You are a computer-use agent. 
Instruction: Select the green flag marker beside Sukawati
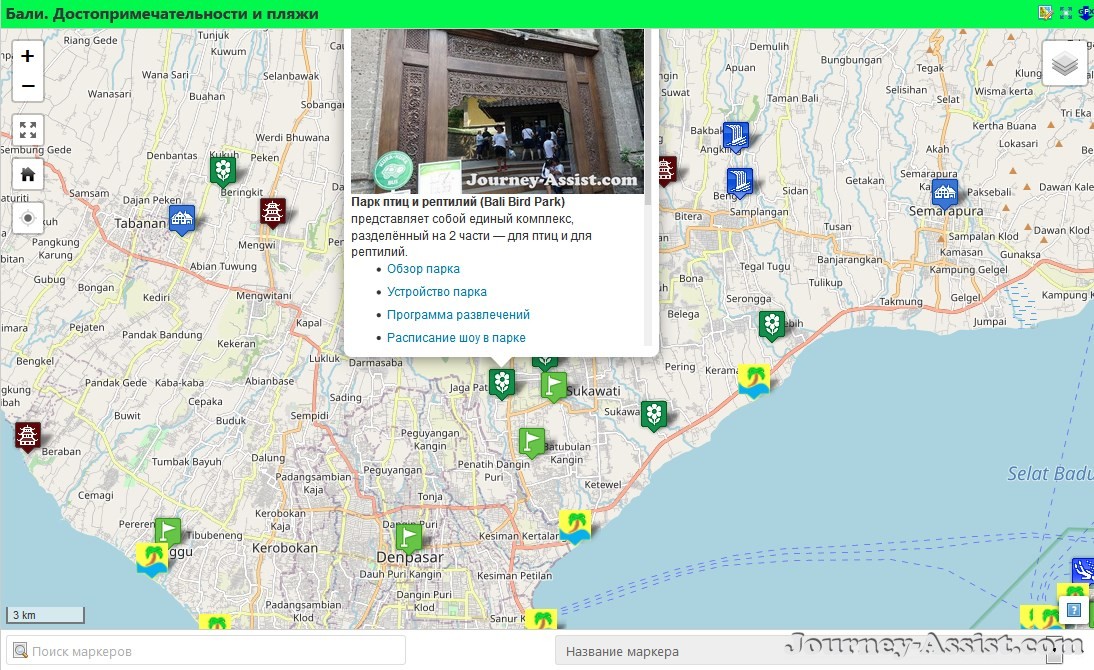click(x=554, y=387)
